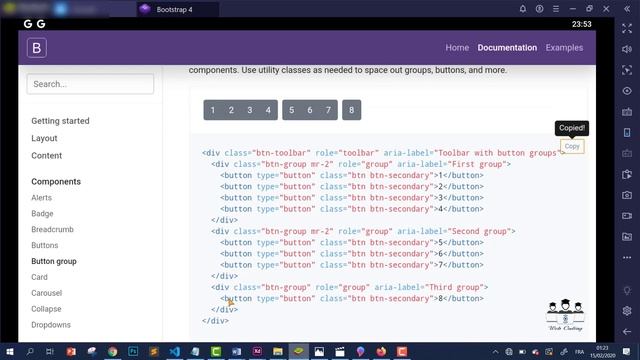Show more tools ellipsis
The width and height of the screenshot is (640, 360).
coord(627,258)
